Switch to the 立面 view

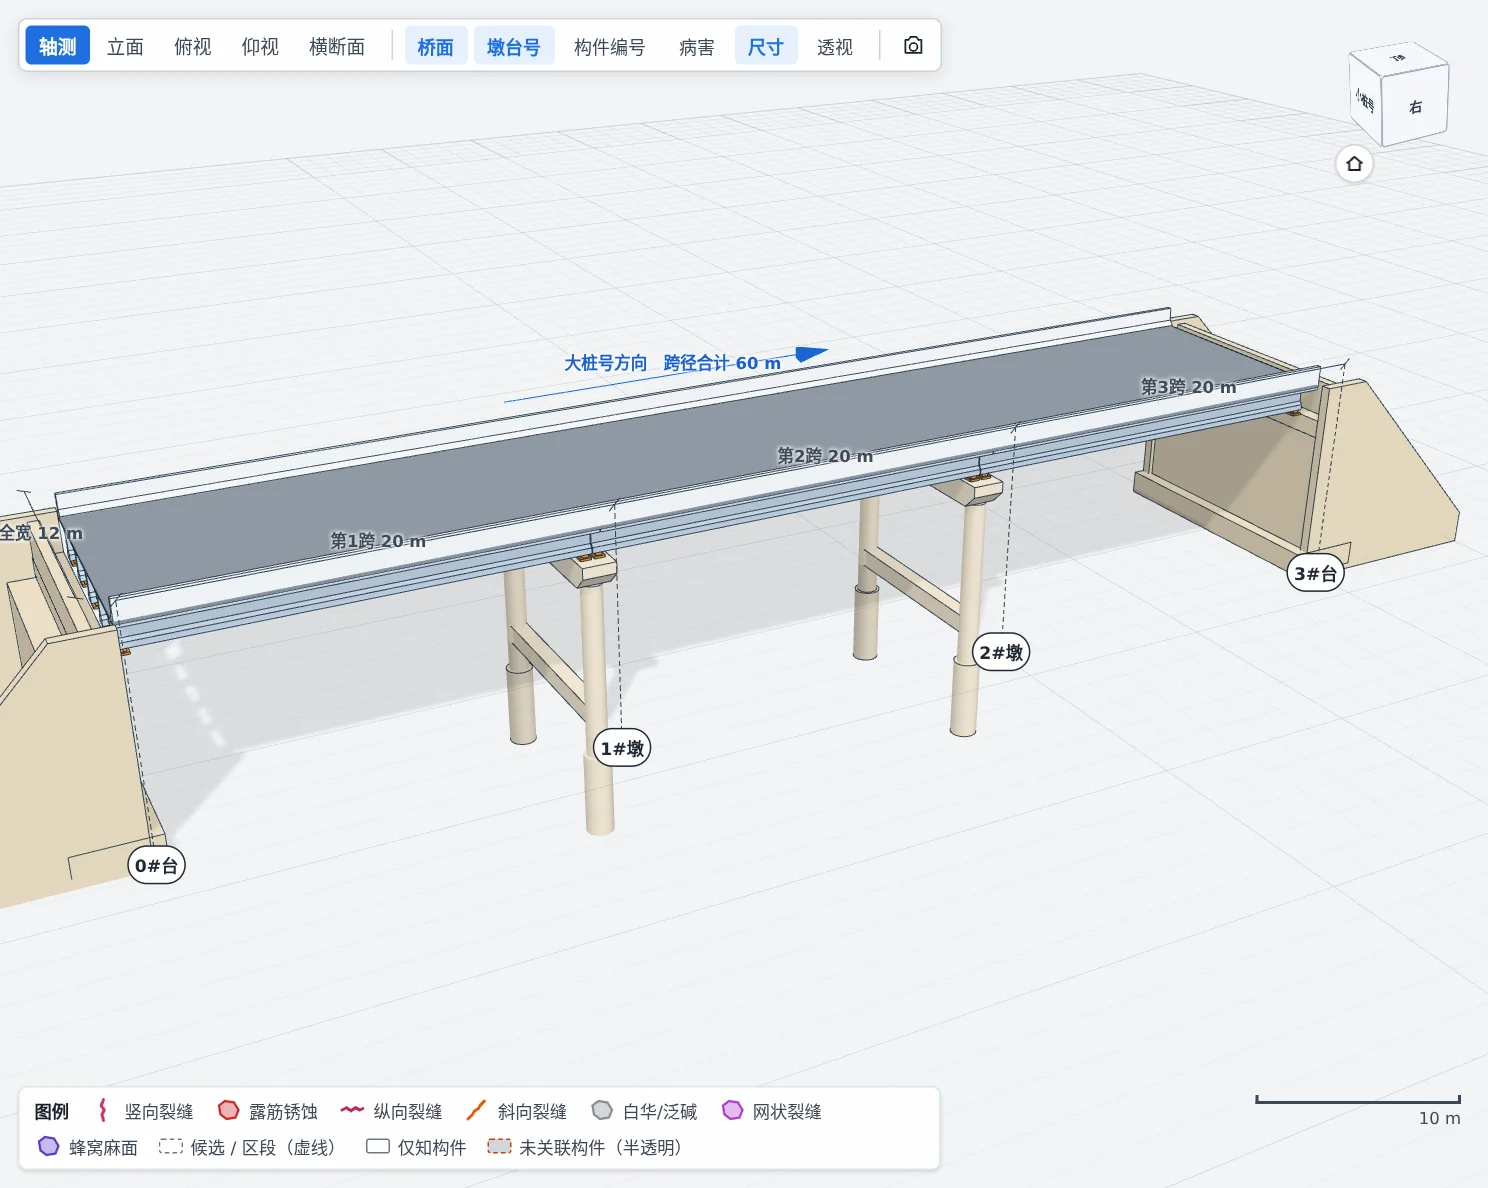tap(125, 46)
